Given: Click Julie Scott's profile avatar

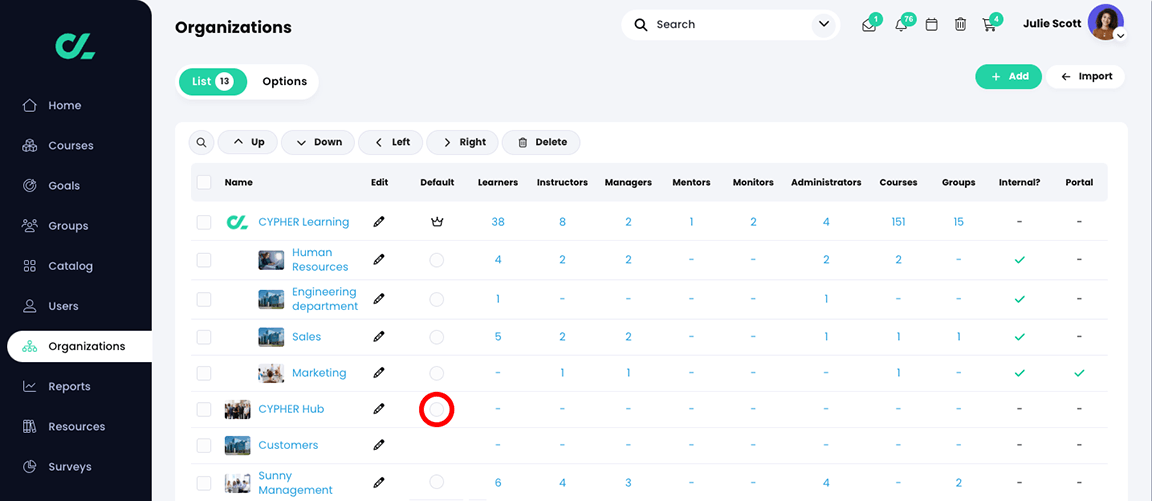Looking at the screenshot, I should [1105, 23].
